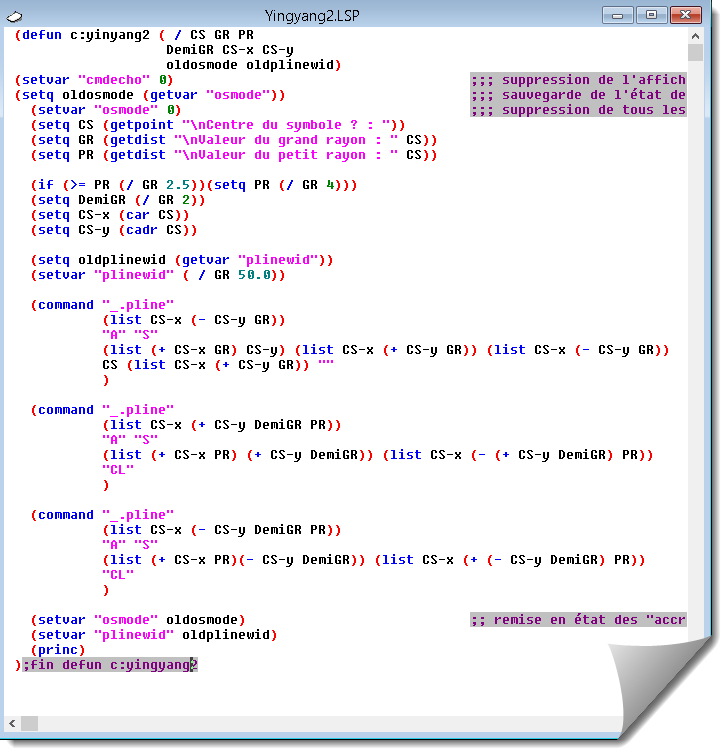This screenshot has height=755, width=727.
Task: Minimize the Yingyang2.LSP editor window
Action: point(619,14)
